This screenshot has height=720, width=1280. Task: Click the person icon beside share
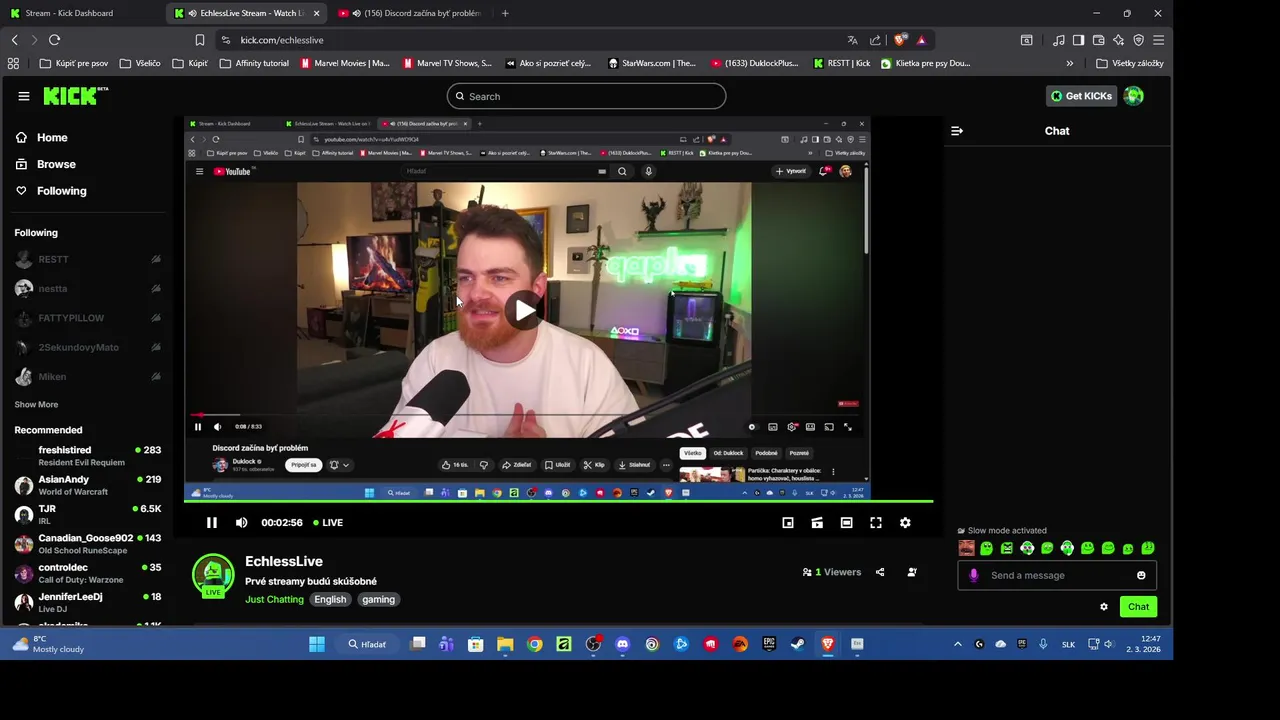(x=912, y=572)
